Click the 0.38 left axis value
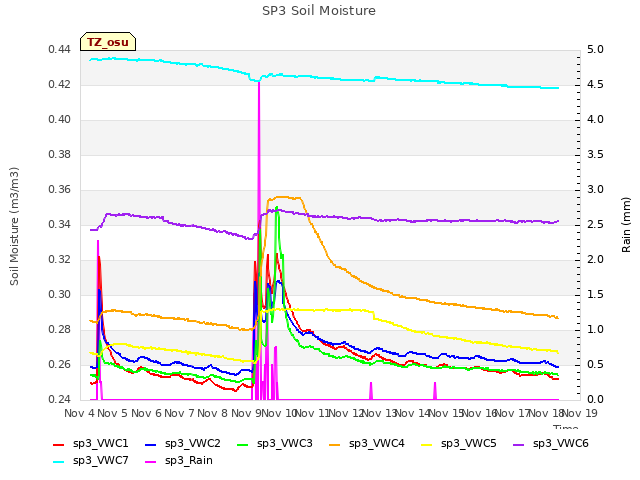The image size is (640, 480). (x=60, y=155)
